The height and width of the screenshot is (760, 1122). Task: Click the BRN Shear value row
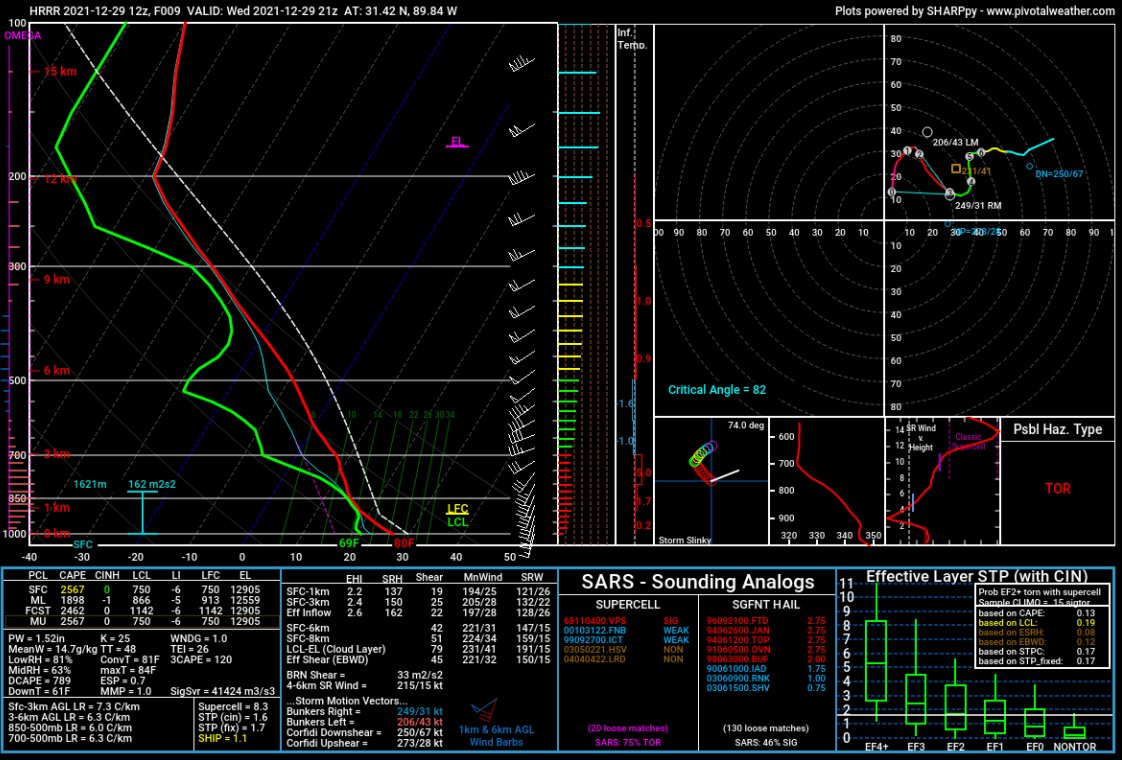pyautogui.click(x=365, y=675)
